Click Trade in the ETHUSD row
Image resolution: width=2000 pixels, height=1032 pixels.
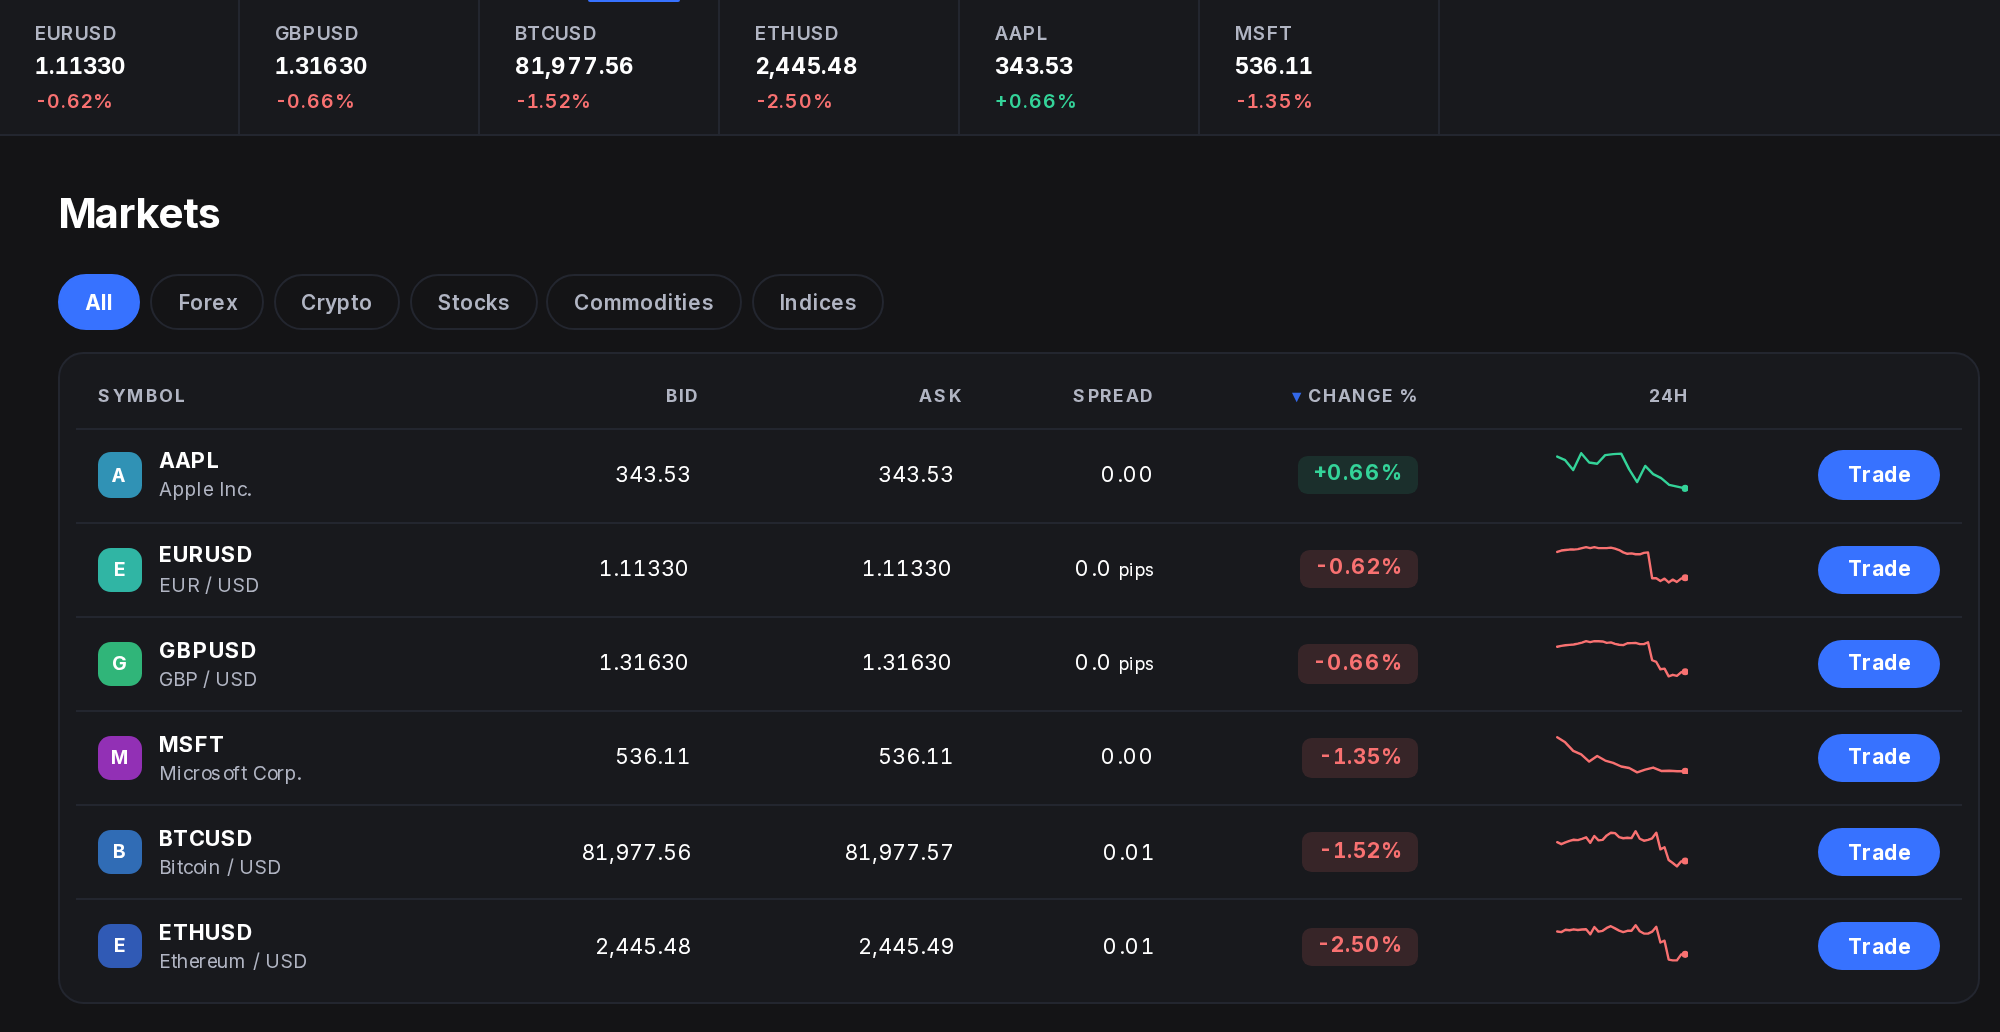pyautogui.click(x=1878, y=946)
